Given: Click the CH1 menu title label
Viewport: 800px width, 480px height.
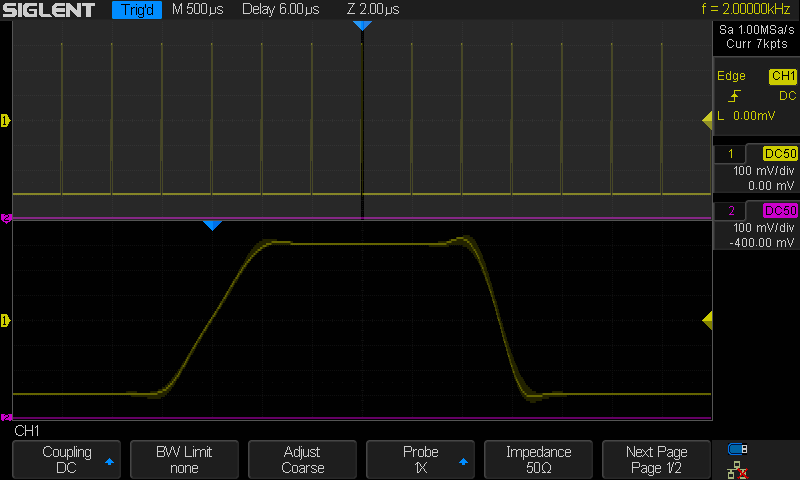Looking at the screenshot, I should point(27,431).
